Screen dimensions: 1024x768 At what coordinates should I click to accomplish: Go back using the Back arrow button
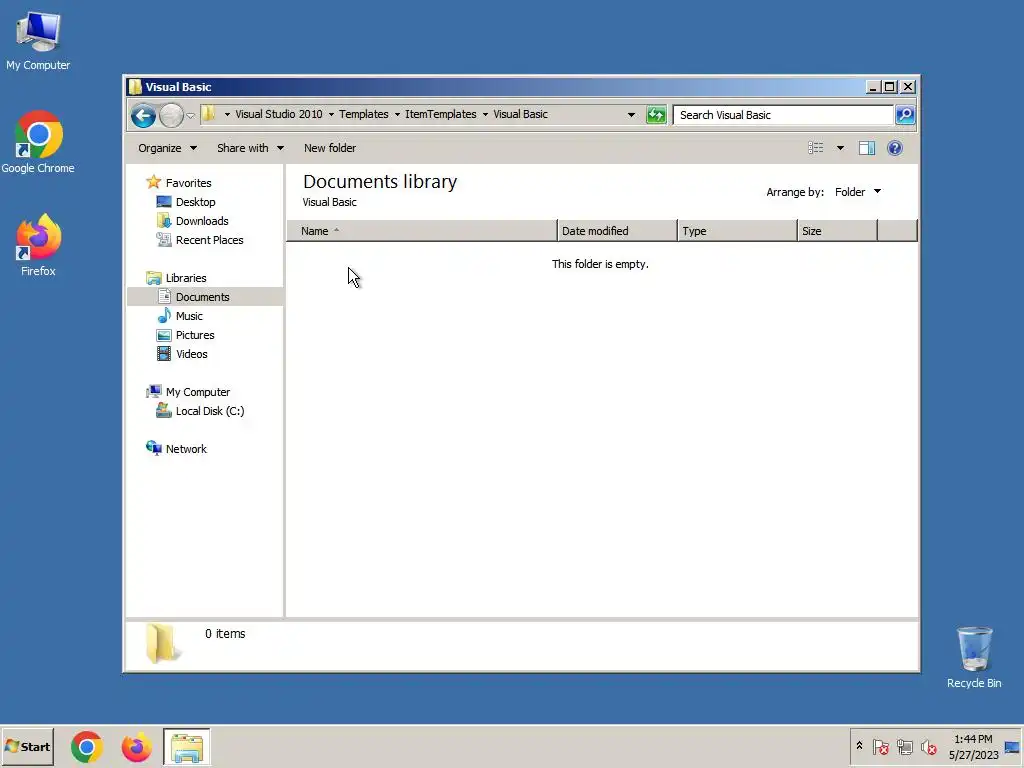pyautogui.click(x=143, y=116)
